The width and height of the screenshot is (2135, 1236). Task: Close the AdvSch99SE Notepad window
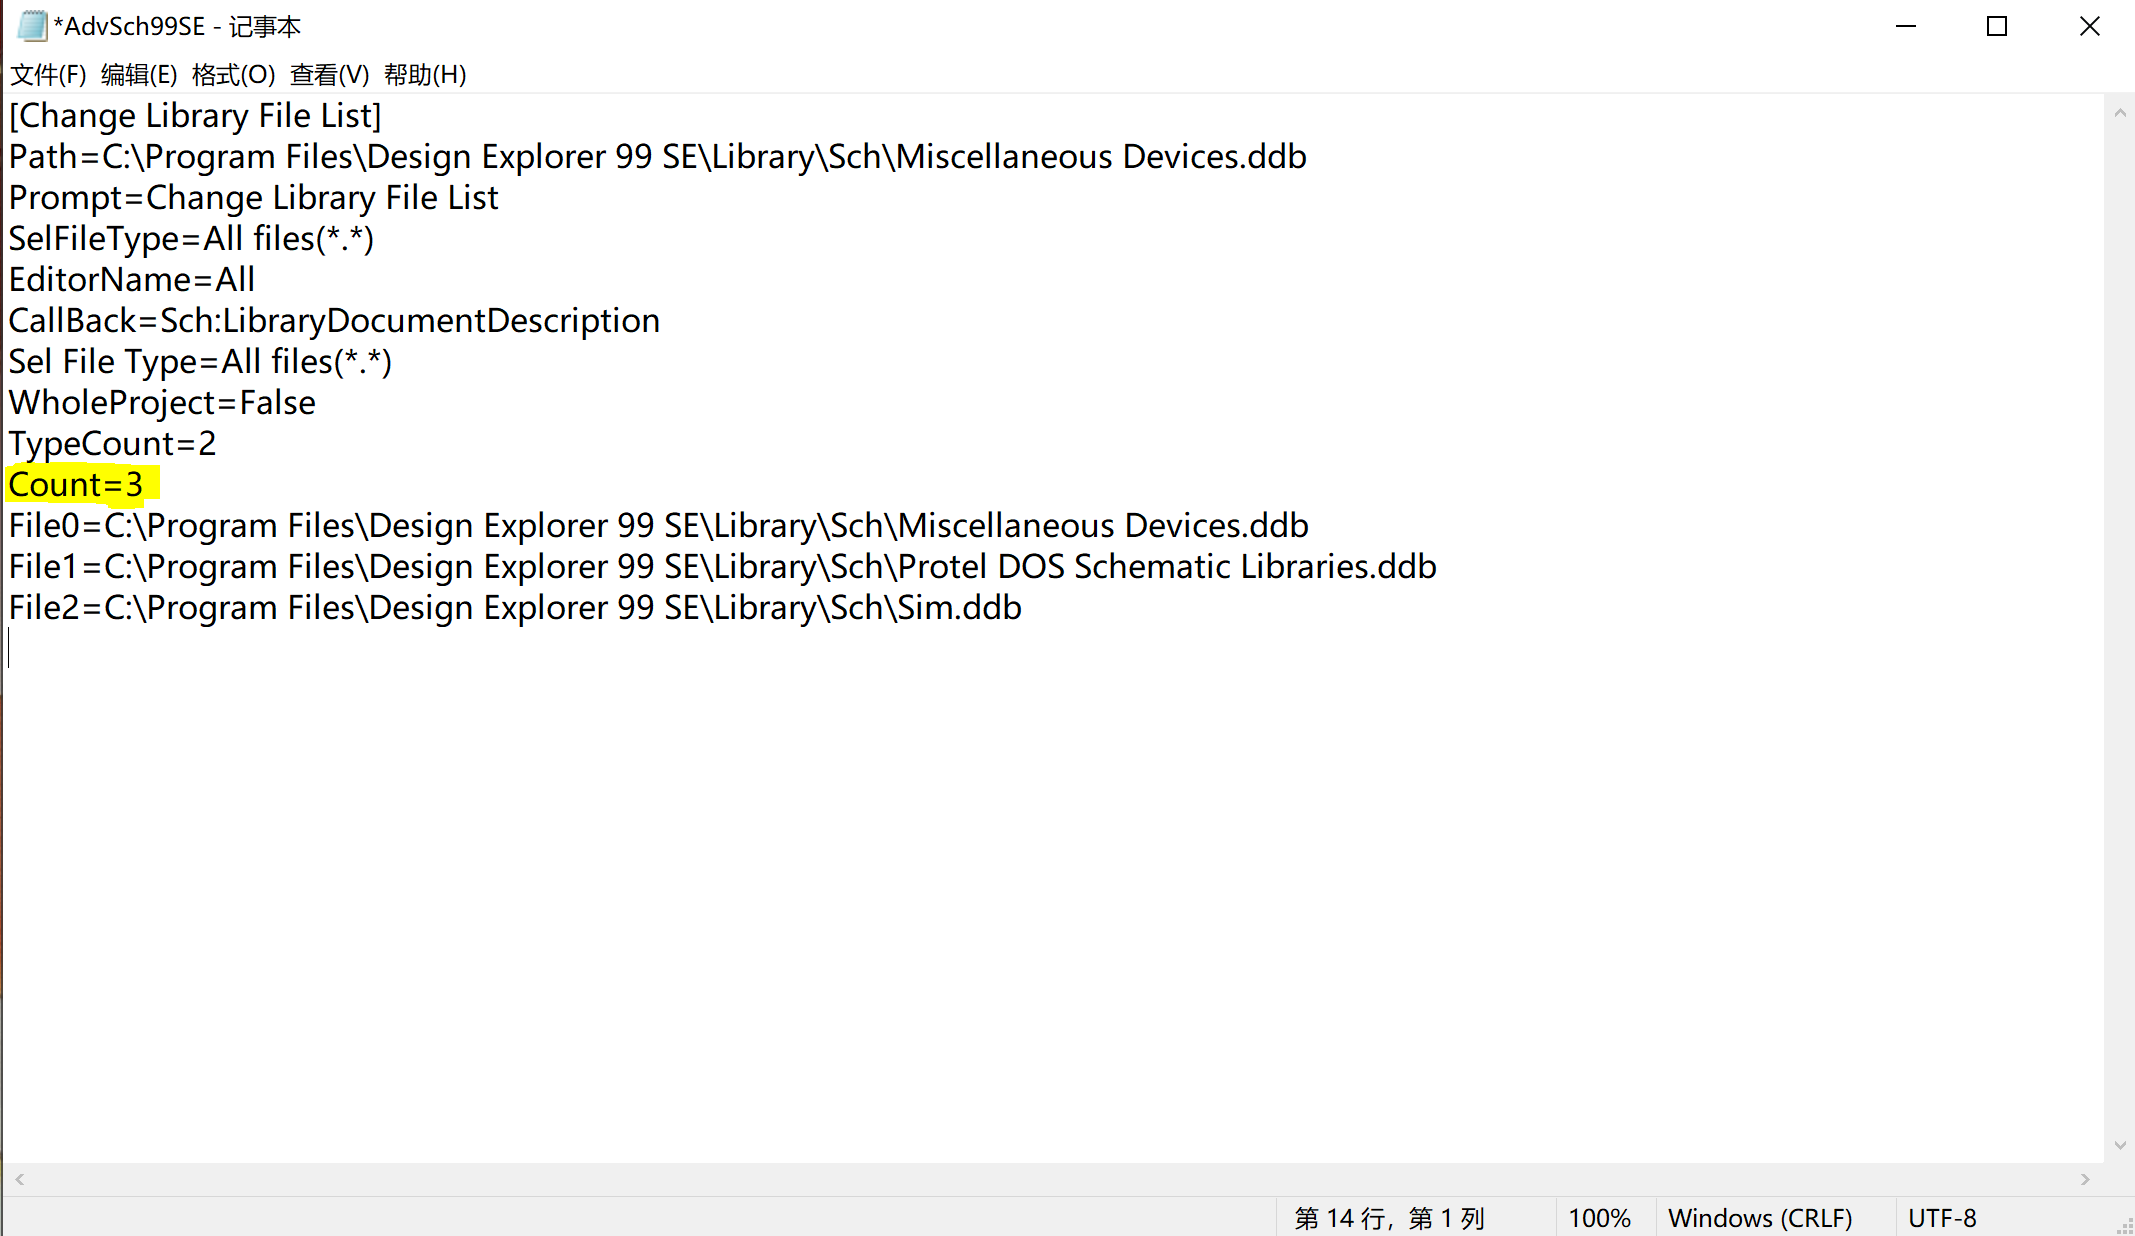coord(2089,26)
